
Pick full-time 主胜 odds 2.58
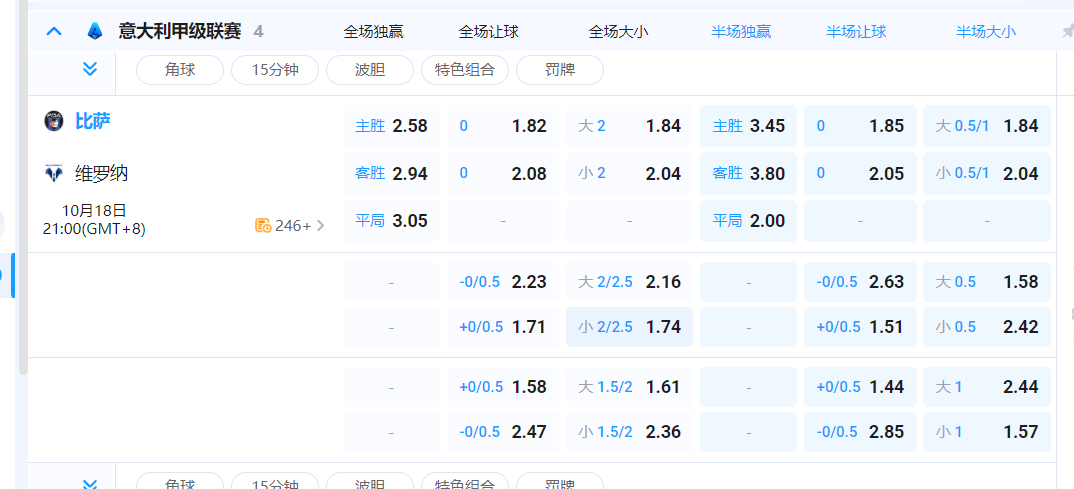click(392, 126)
